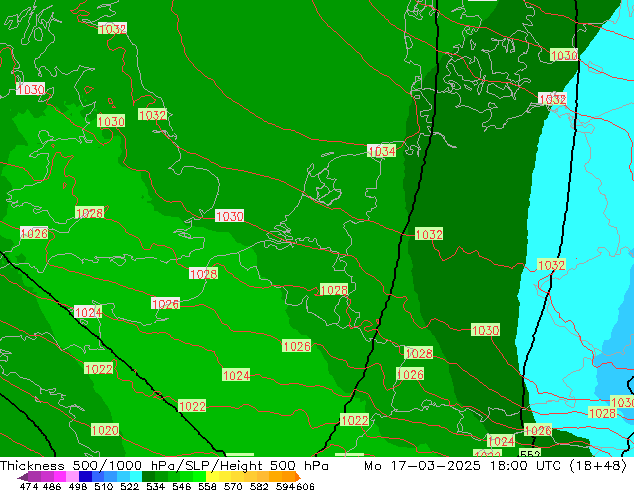Image resolution: width=634 pixels, height=490 pixels.
Task: Pick the light pink legend swatch
Action: coord(72,476)
